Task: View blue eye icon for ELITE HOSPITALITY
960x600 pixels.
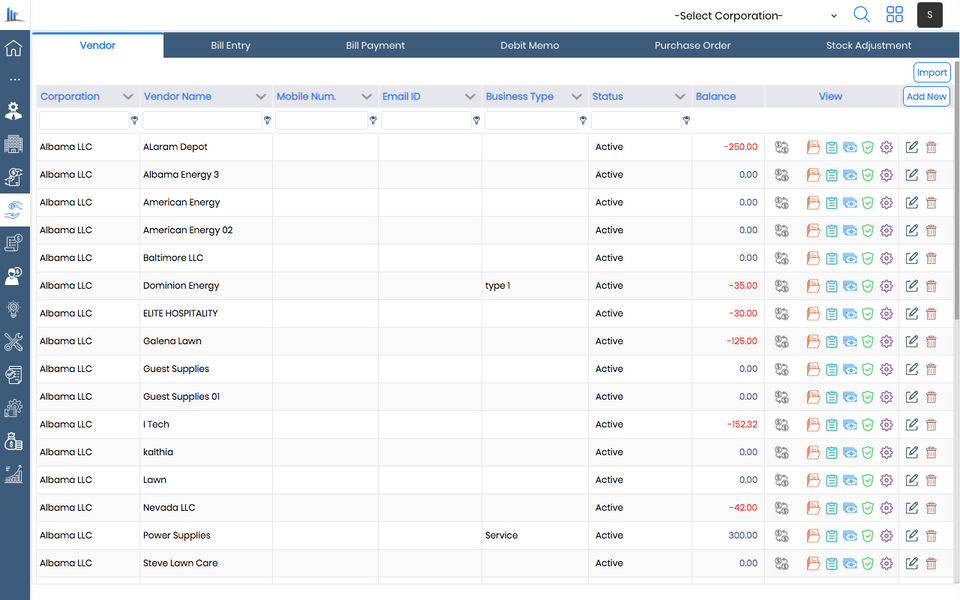Action: (x=850, y=313)
